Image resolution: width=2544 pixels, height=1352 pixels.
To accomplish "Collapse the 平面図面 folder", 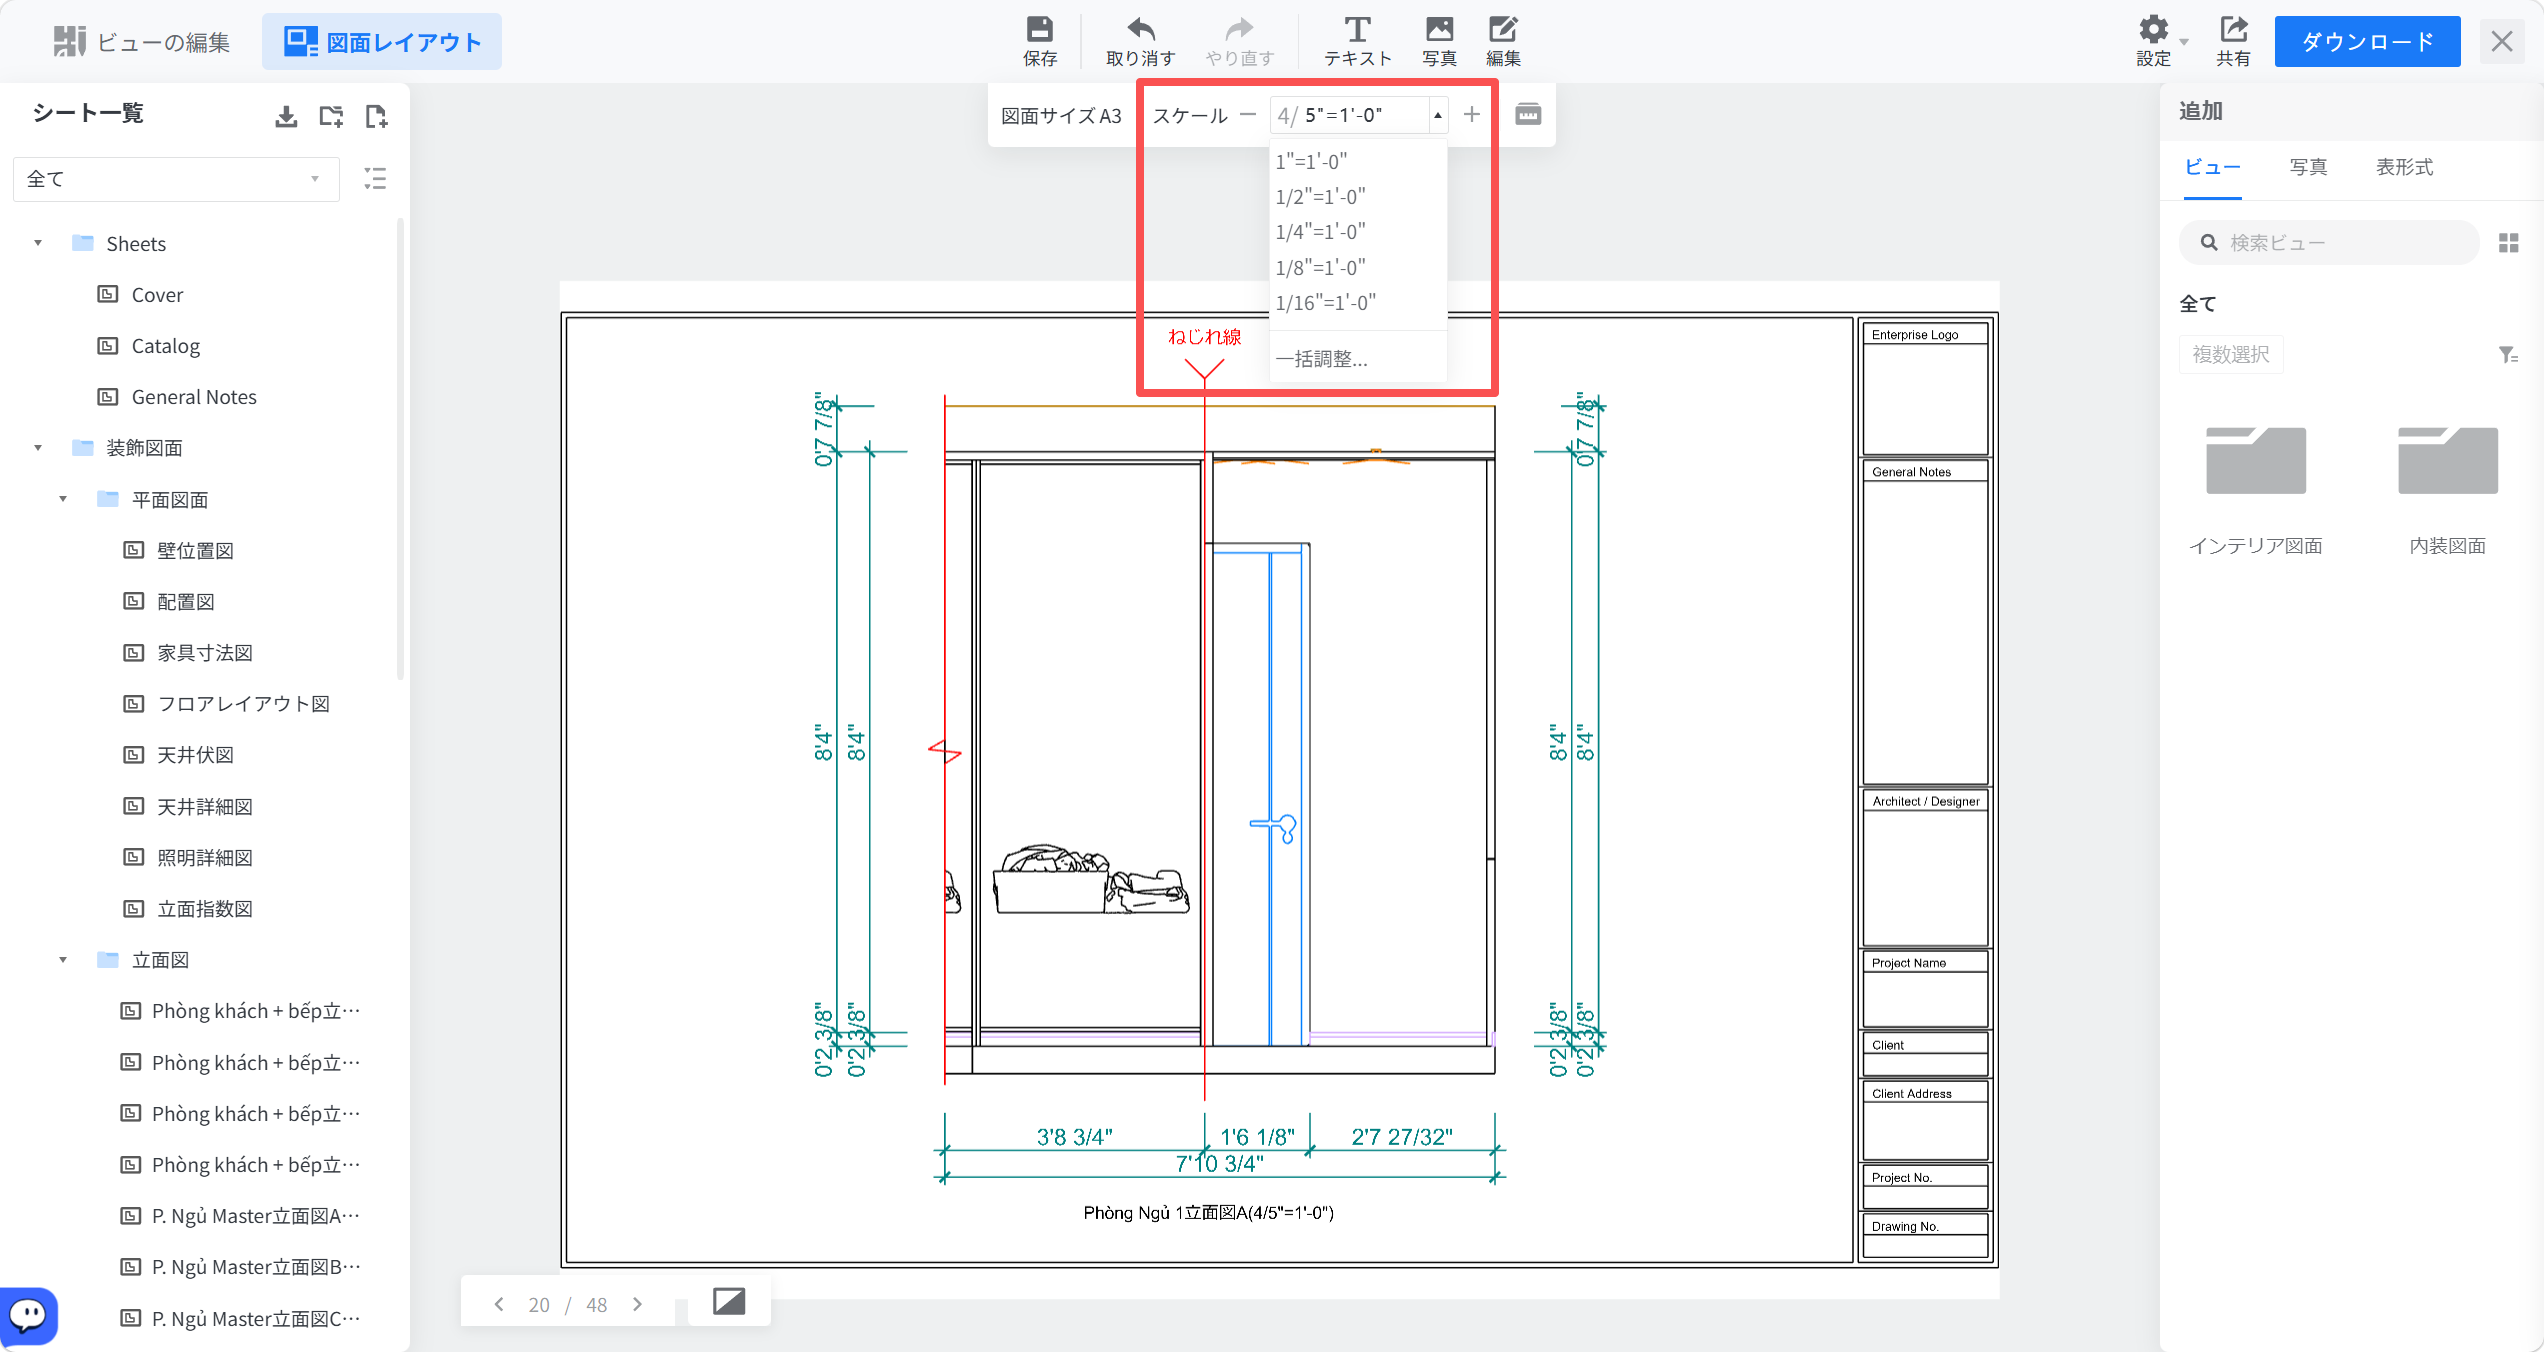I will pos(63,499).
